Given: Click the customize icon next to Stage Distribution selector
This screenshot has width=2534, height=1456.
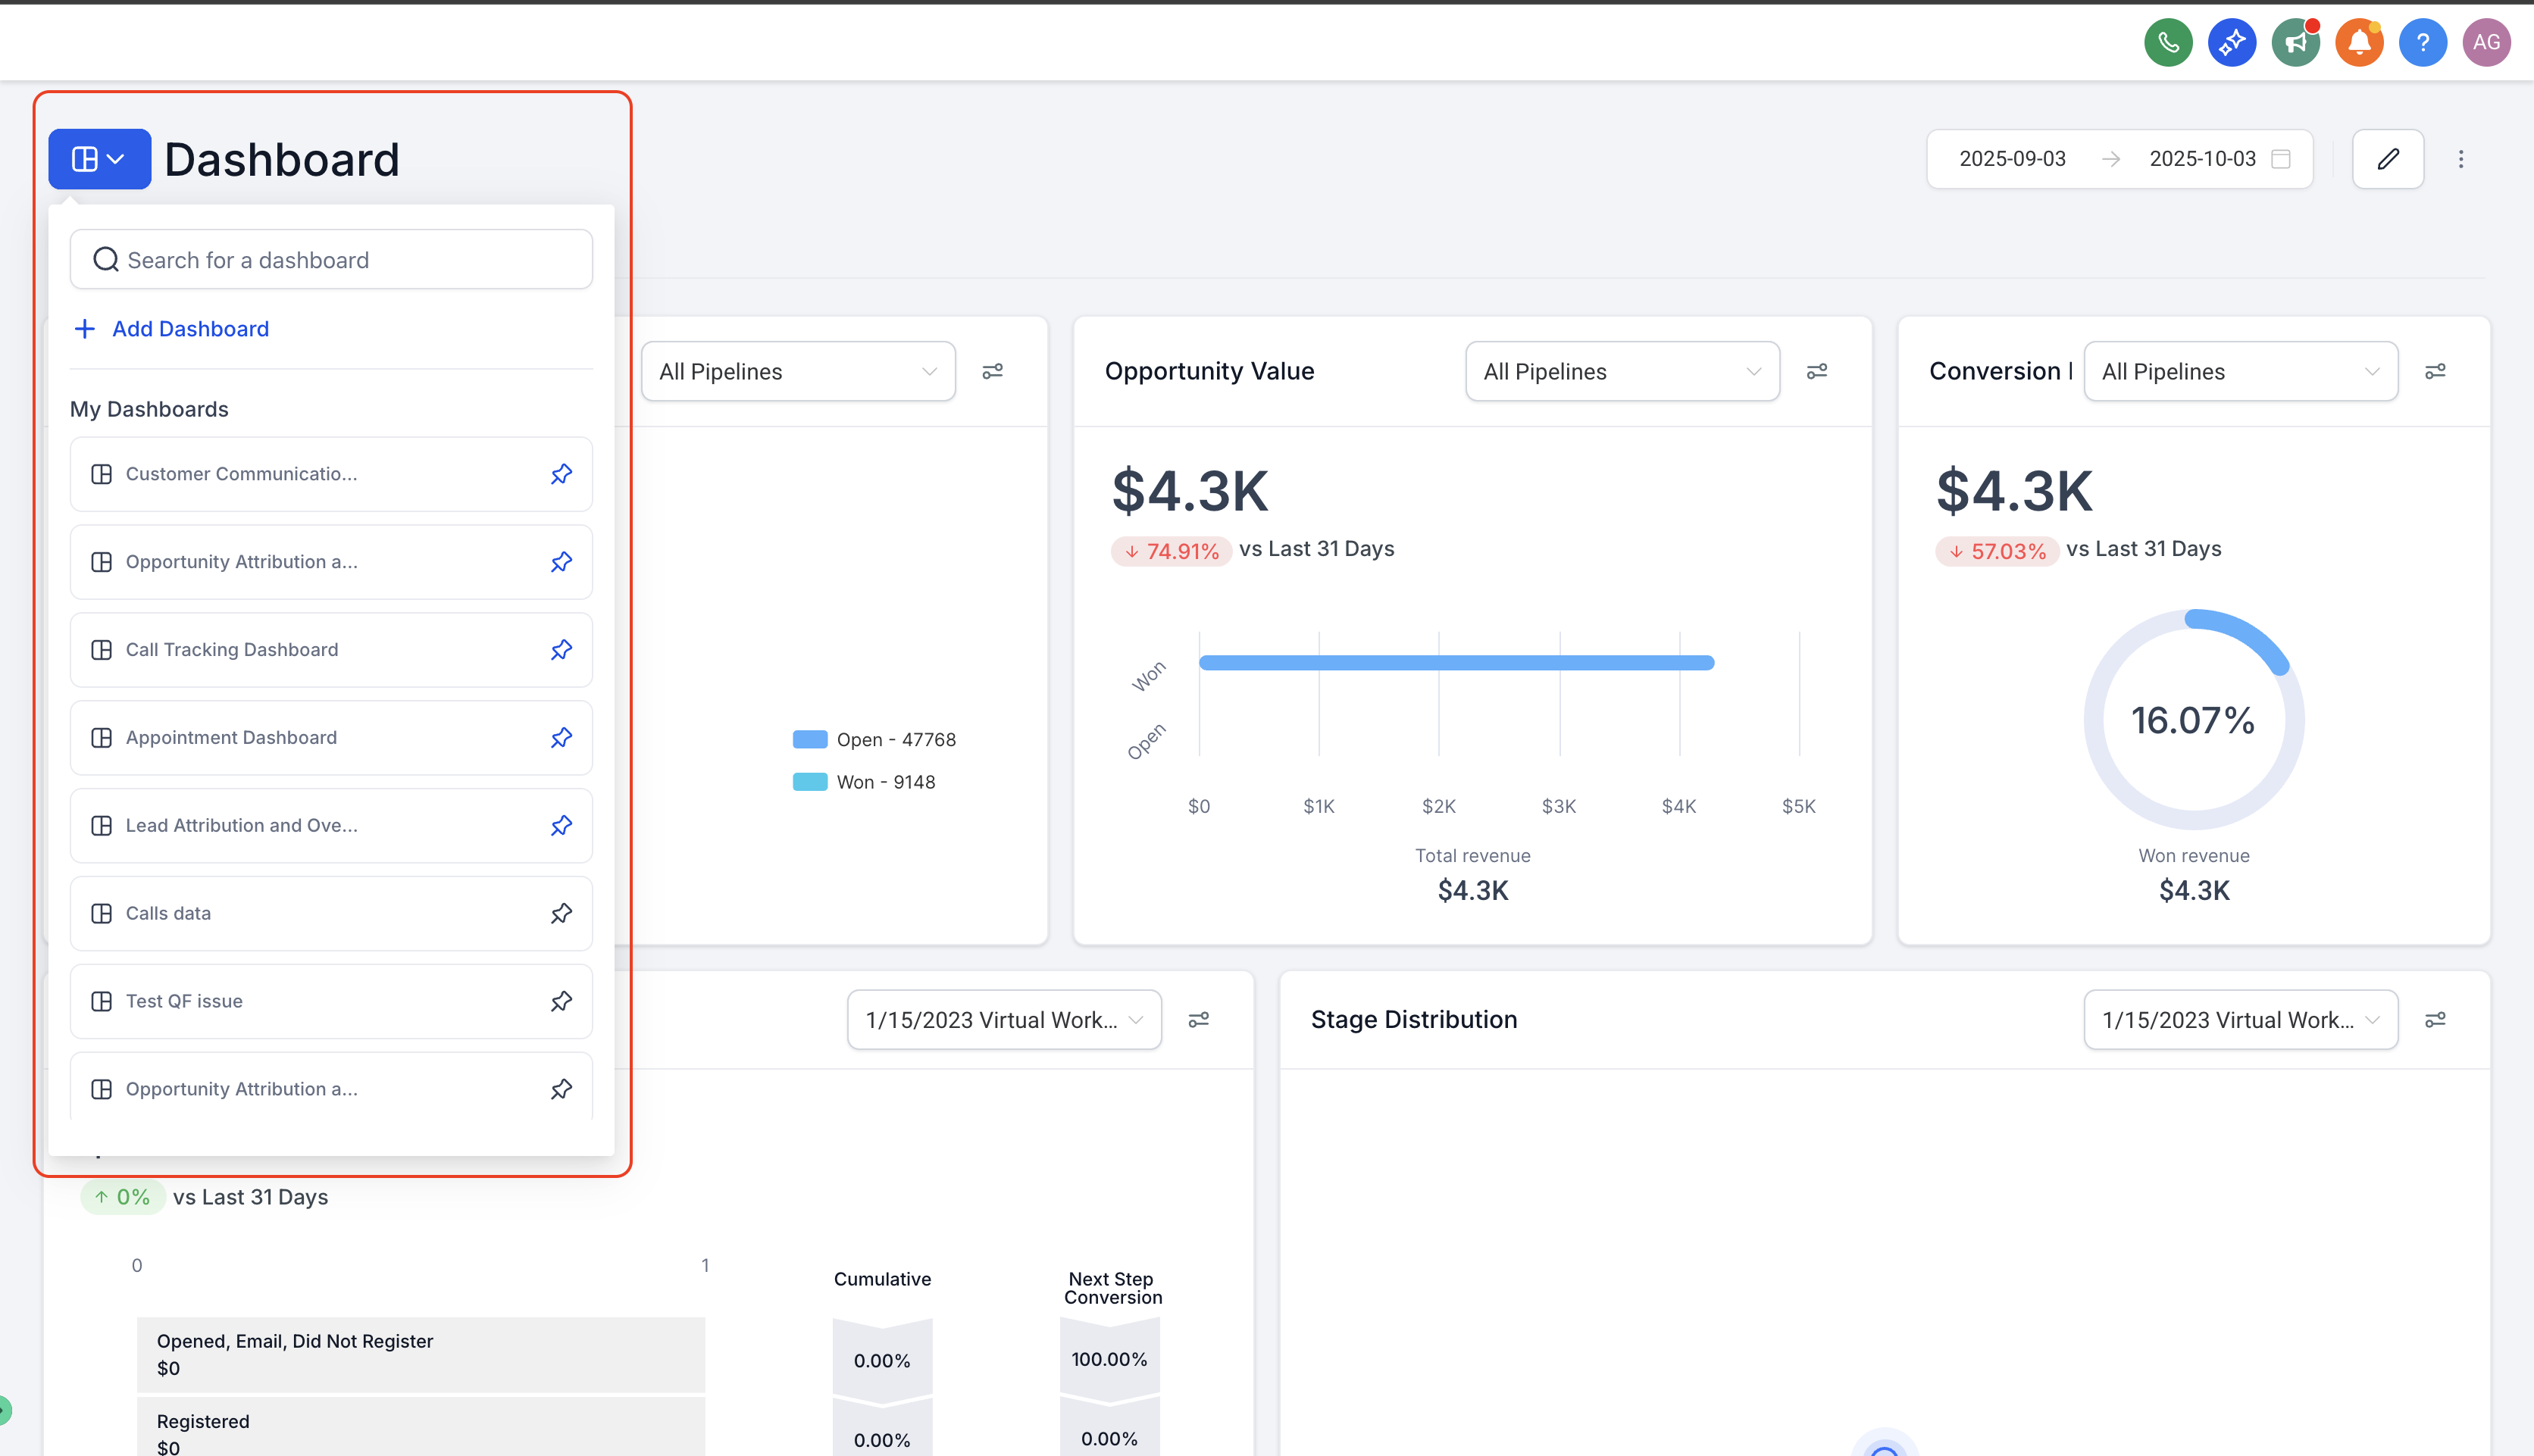Looking at the screenshot, I should pyautogui.click(x=2436, y=1018).
